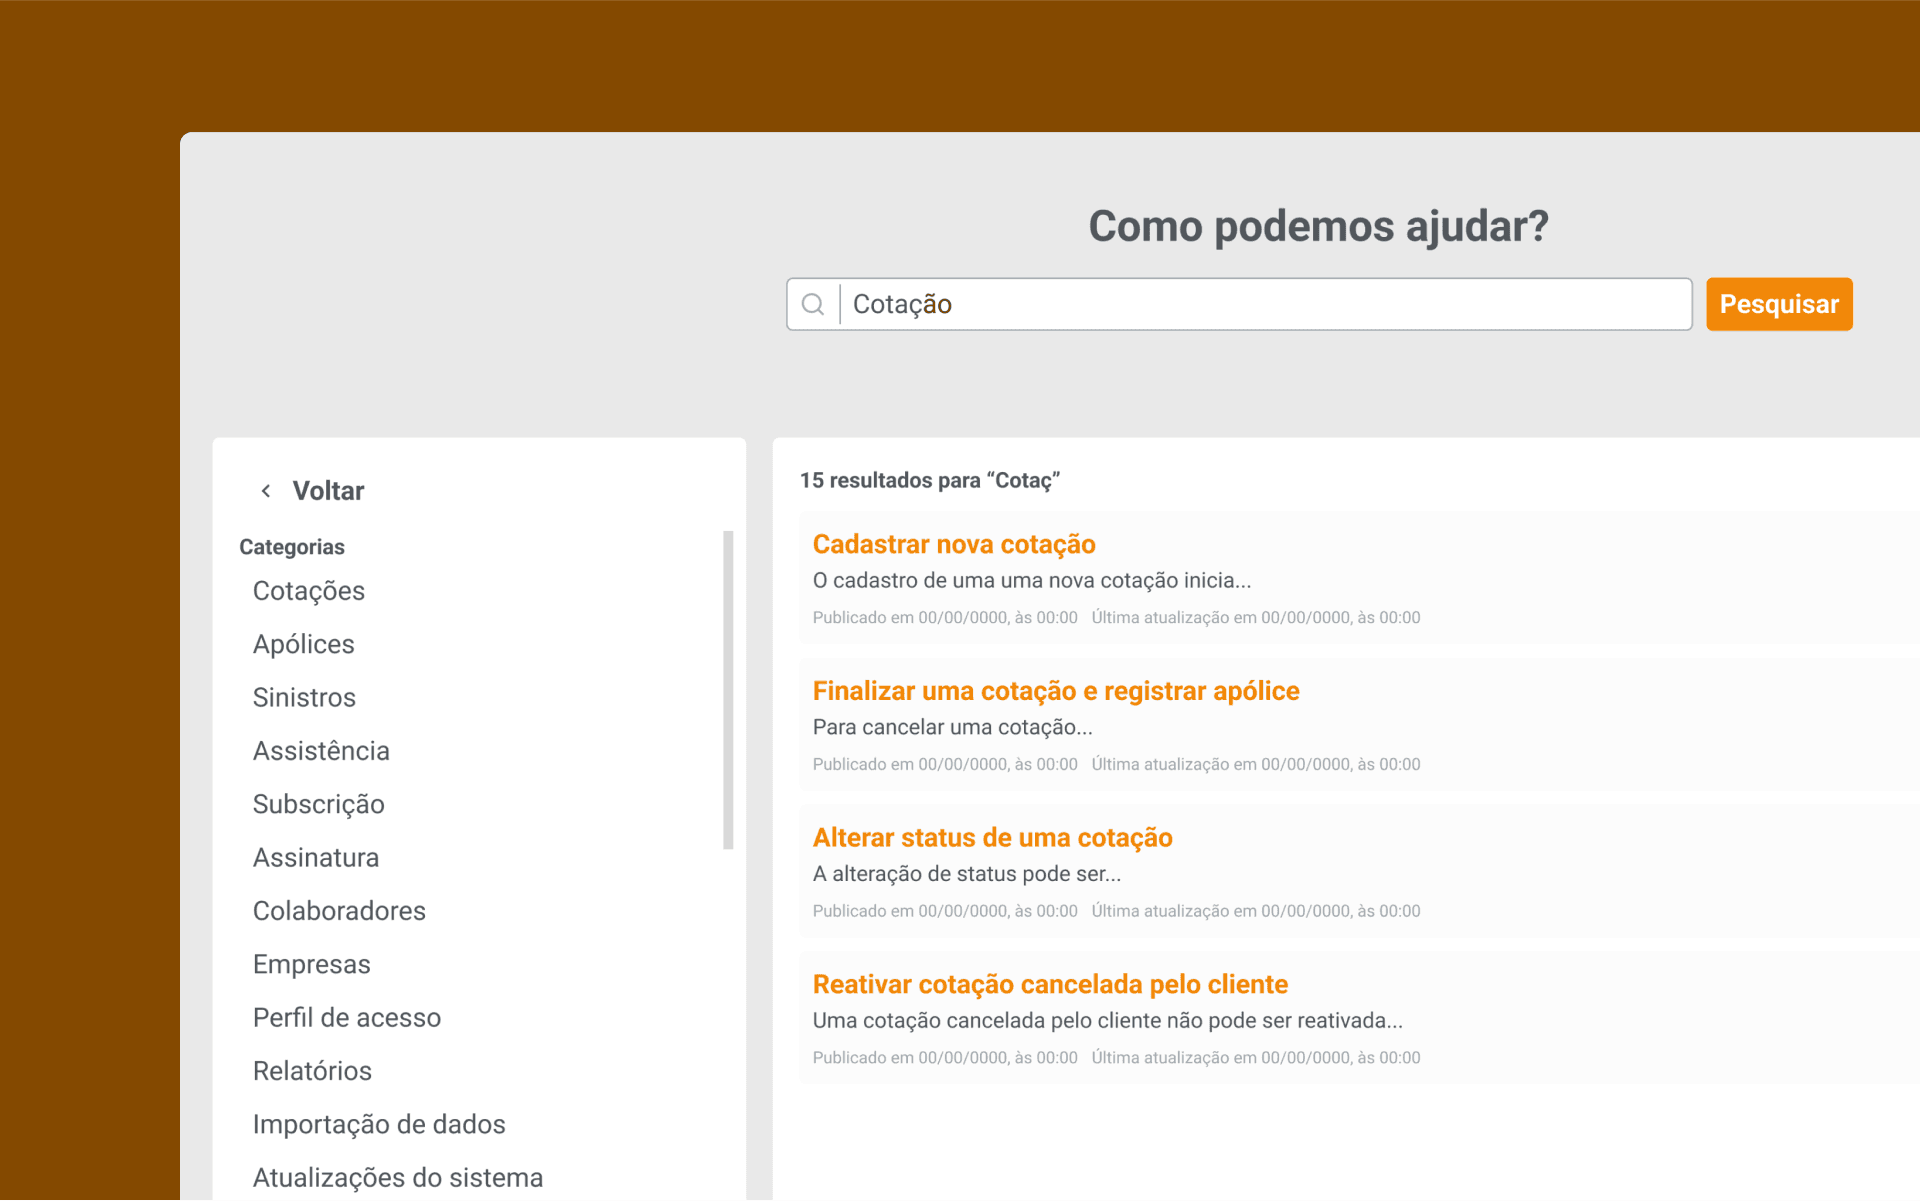Open the Assistência category
The image size is (1920, 1201).
tap(321, 751)
